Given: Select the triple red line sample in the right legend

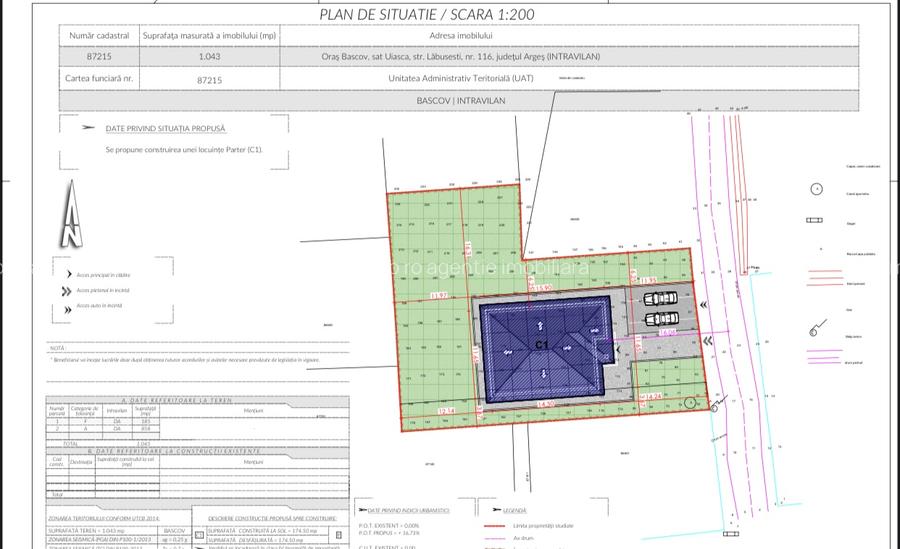Looking at the screenshot, I should tap(825, 278).
